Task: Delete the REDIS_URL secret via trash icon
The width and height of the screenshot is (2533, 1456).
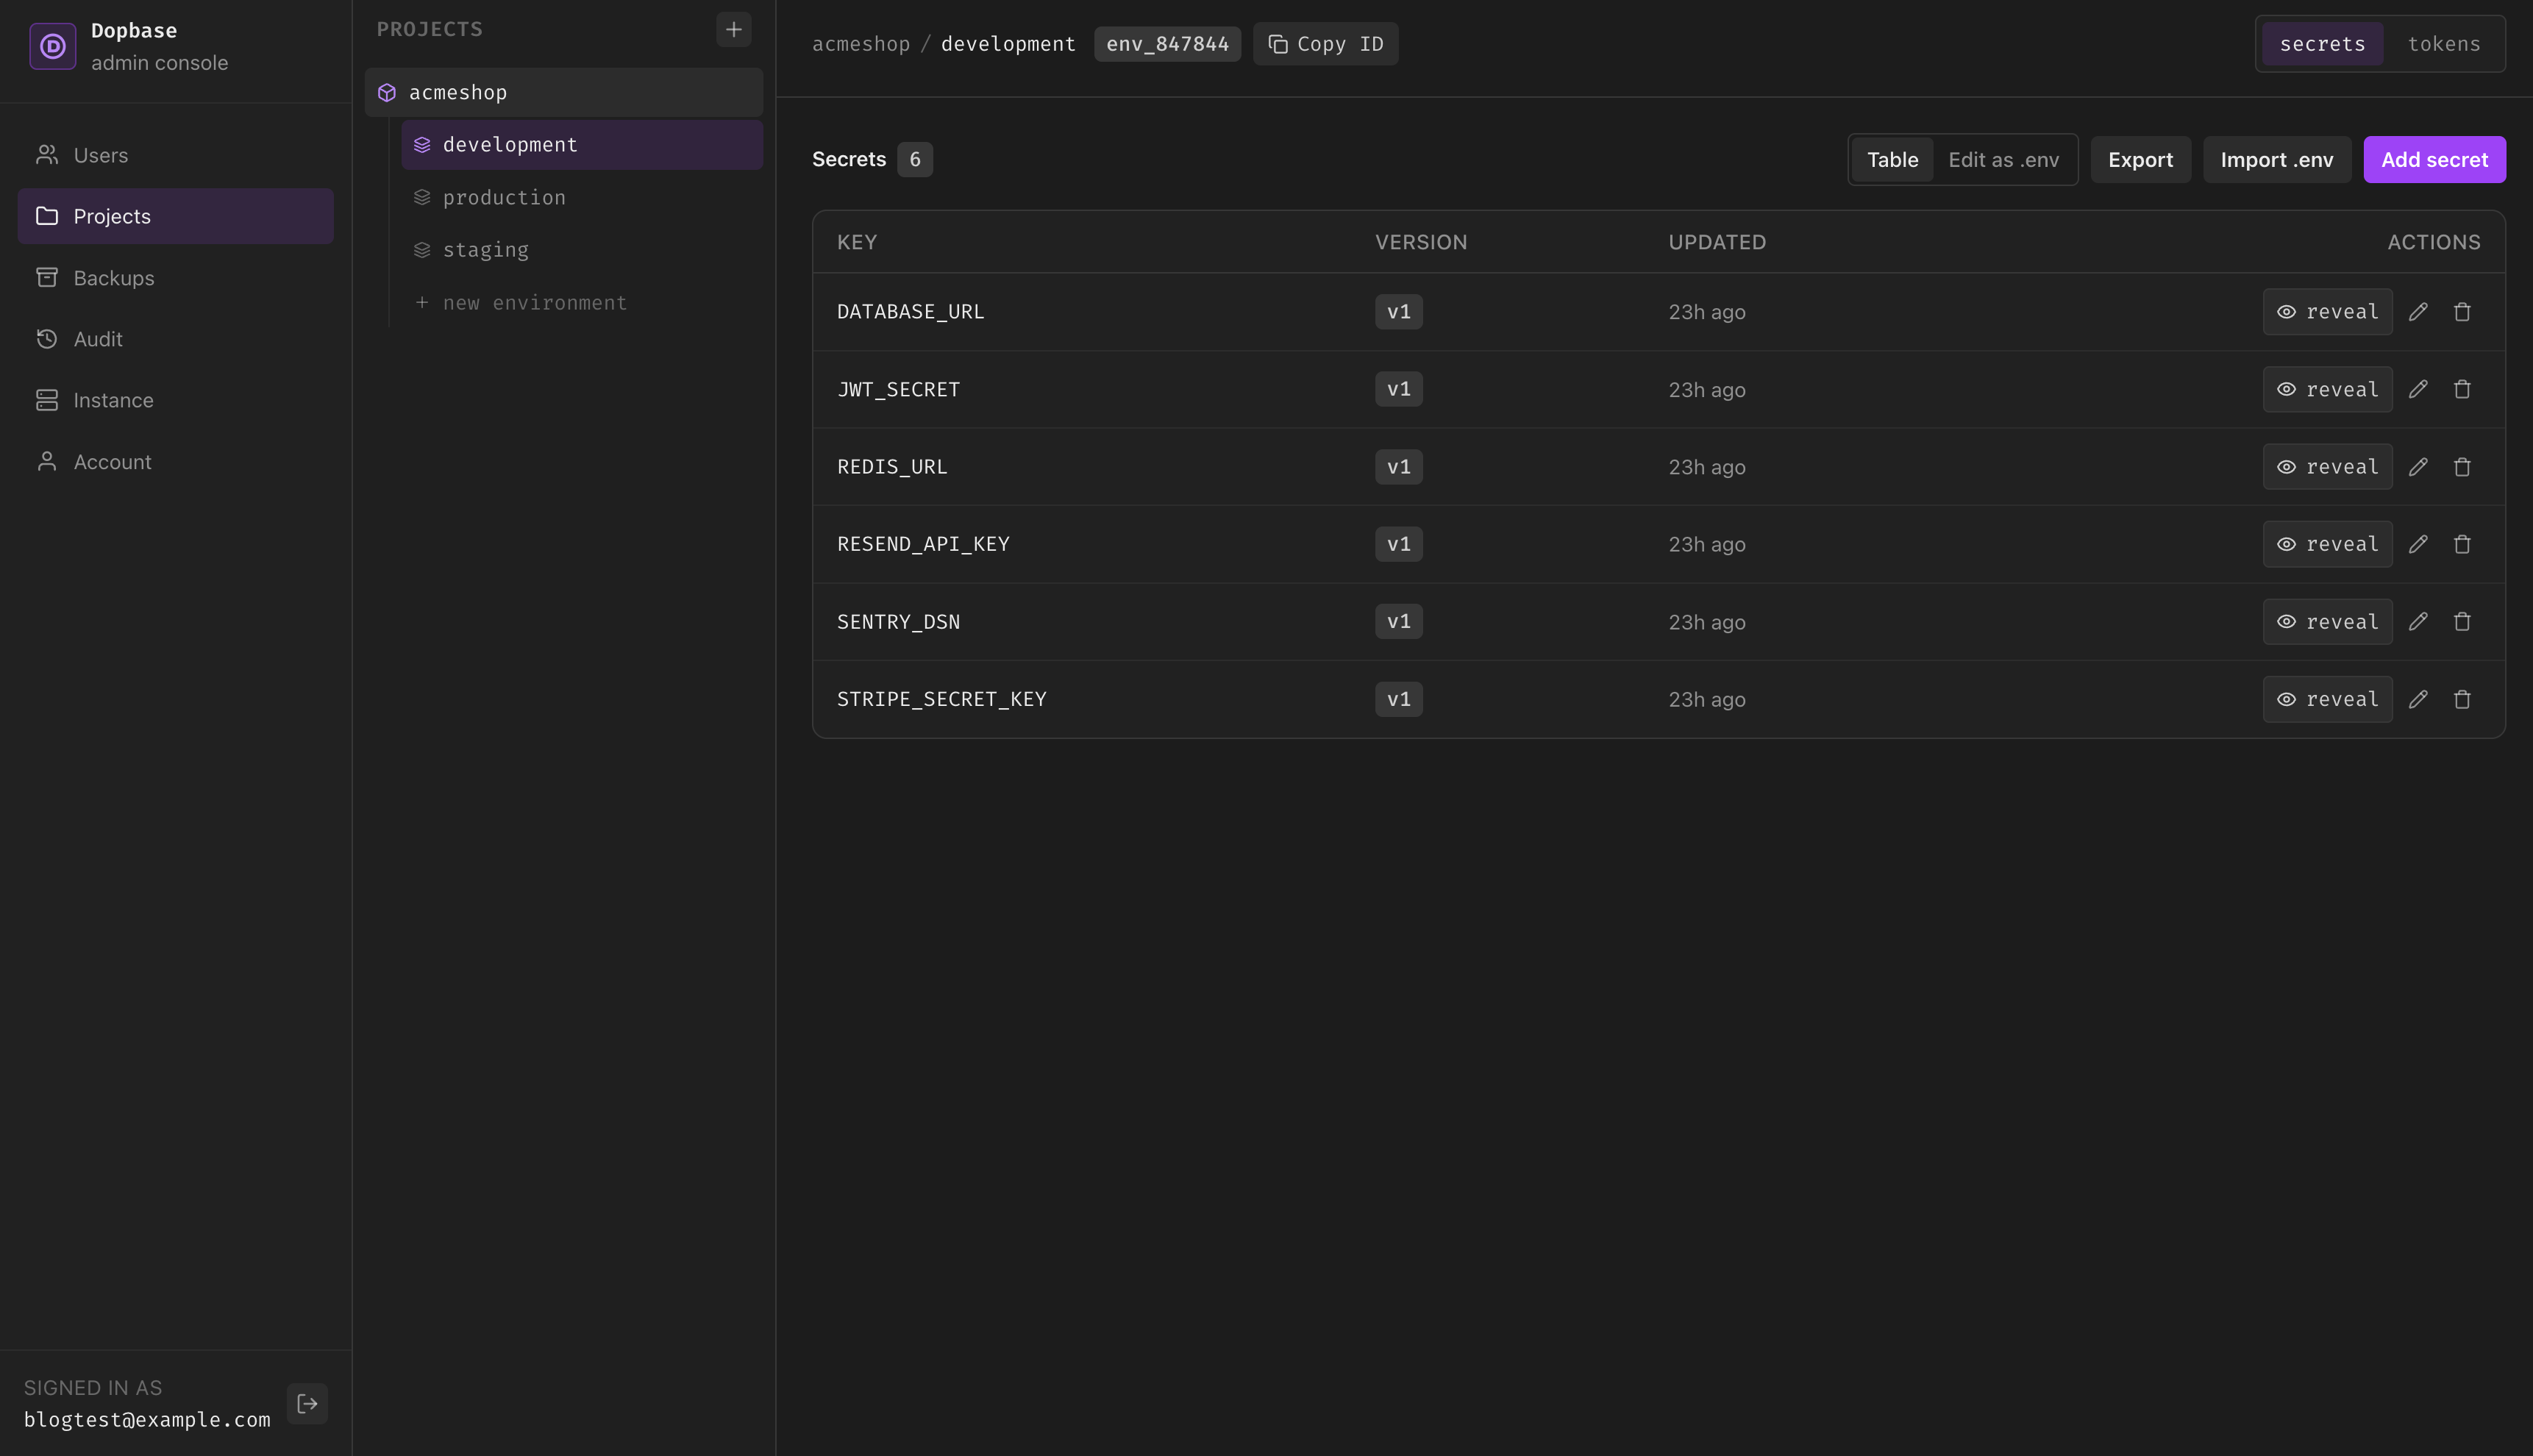Action: (2462, 467)
